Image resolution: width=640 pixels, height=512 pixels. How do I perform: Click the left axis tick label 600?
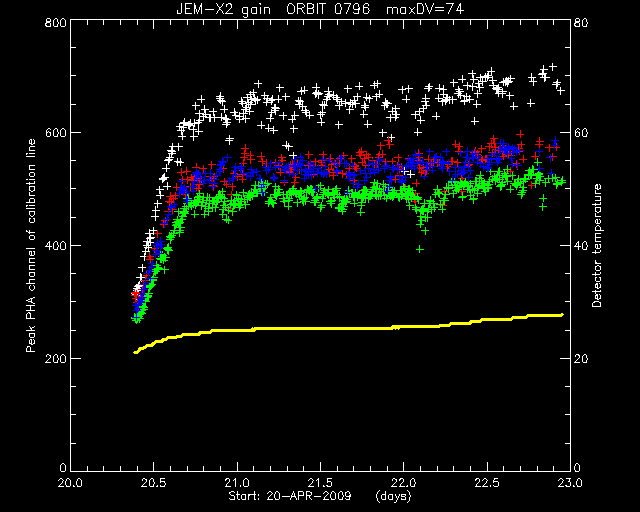55,133
